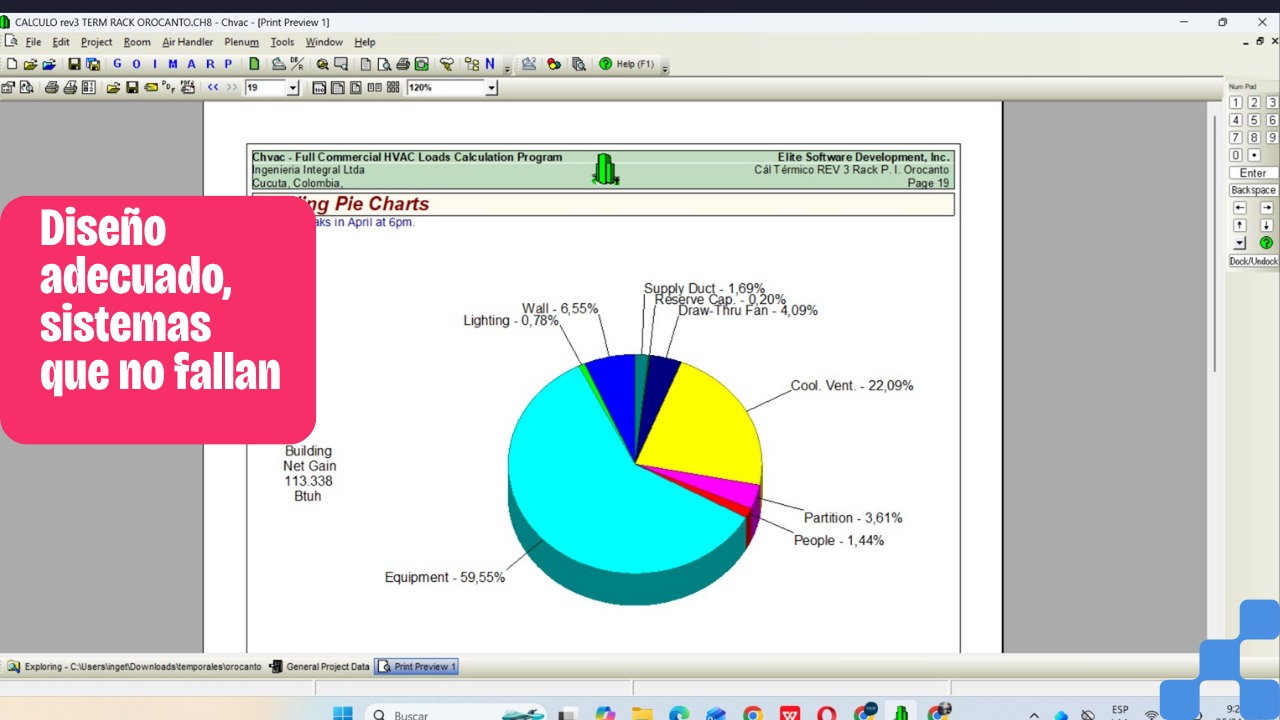Open the Plenum menu

pyautogui.click(x=241, y=42)
